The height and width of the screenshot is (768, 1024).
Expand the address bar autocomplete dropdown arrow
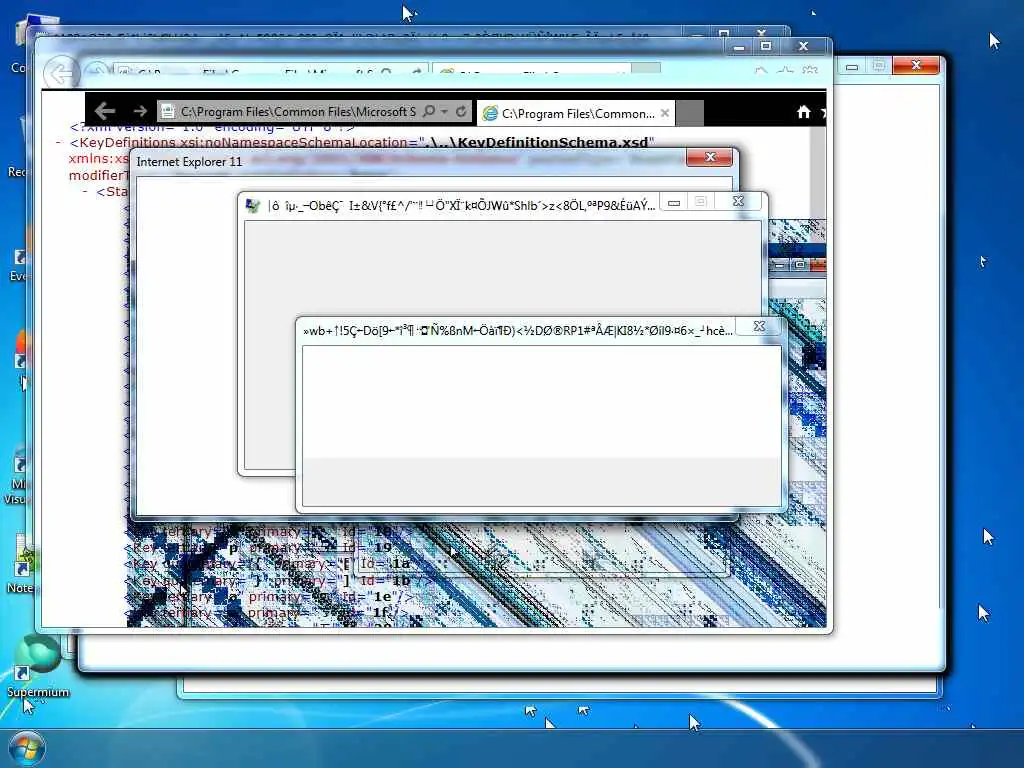(445, 112)
